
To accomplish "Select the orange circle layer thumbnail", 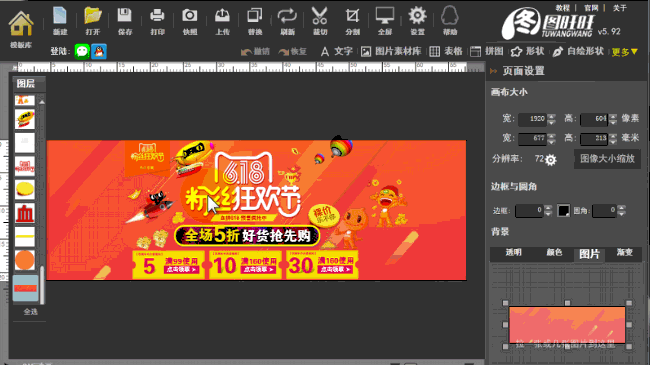I will pyautogui.click(x=25, y=260).
